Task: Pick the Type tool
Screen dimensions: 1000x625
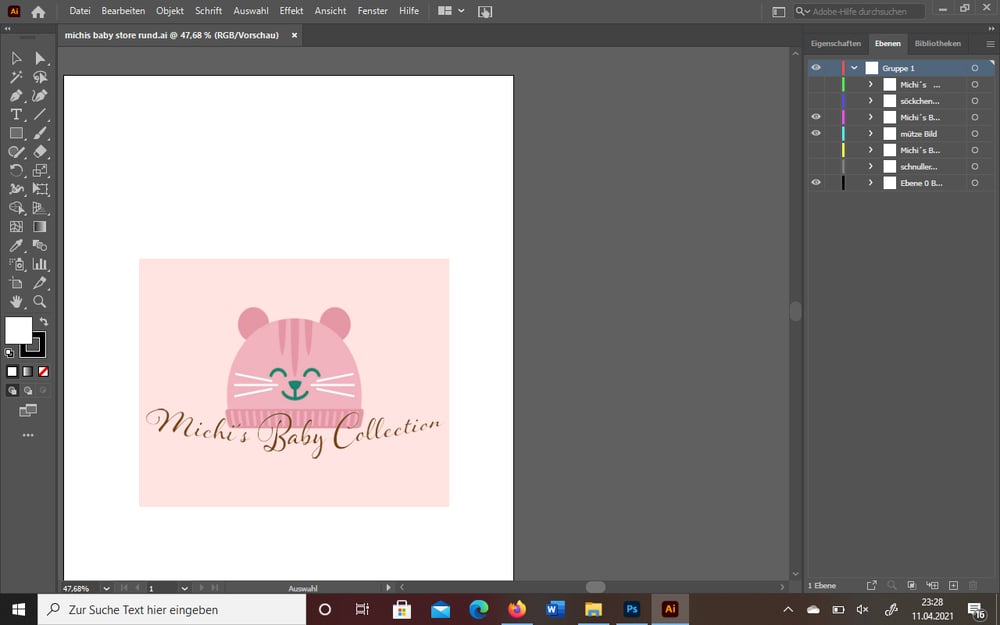Action: [x=16, y=115]
